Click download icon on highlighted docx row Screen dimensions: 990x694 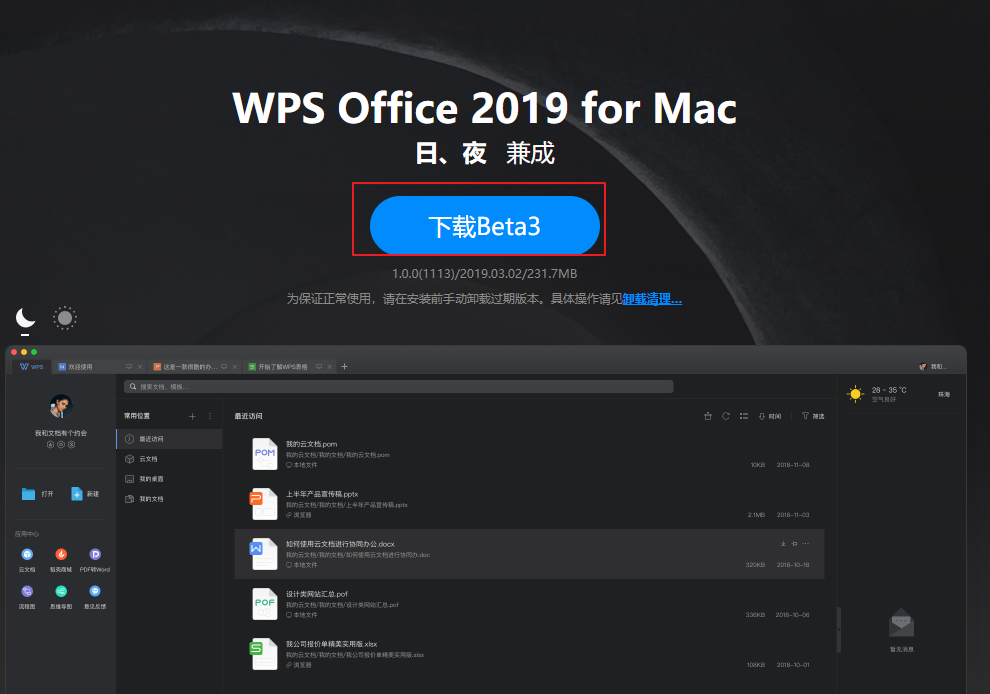click(783, 544)
